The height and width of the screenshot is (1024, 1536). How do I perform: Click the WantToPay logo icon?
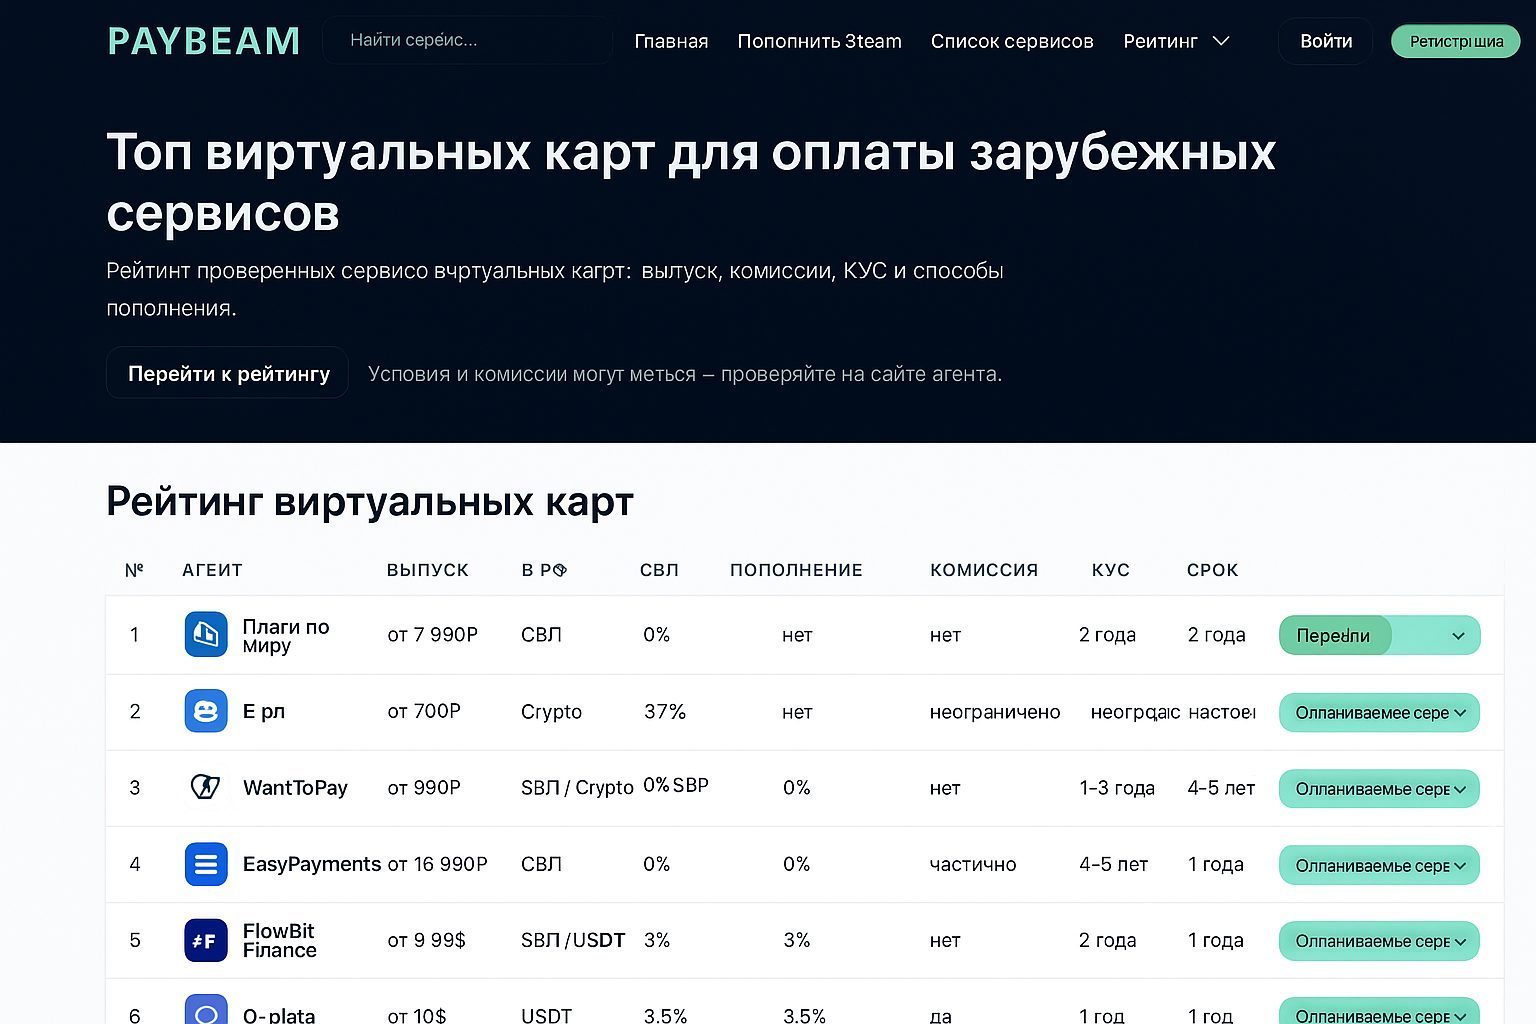[x=206, y=787]
